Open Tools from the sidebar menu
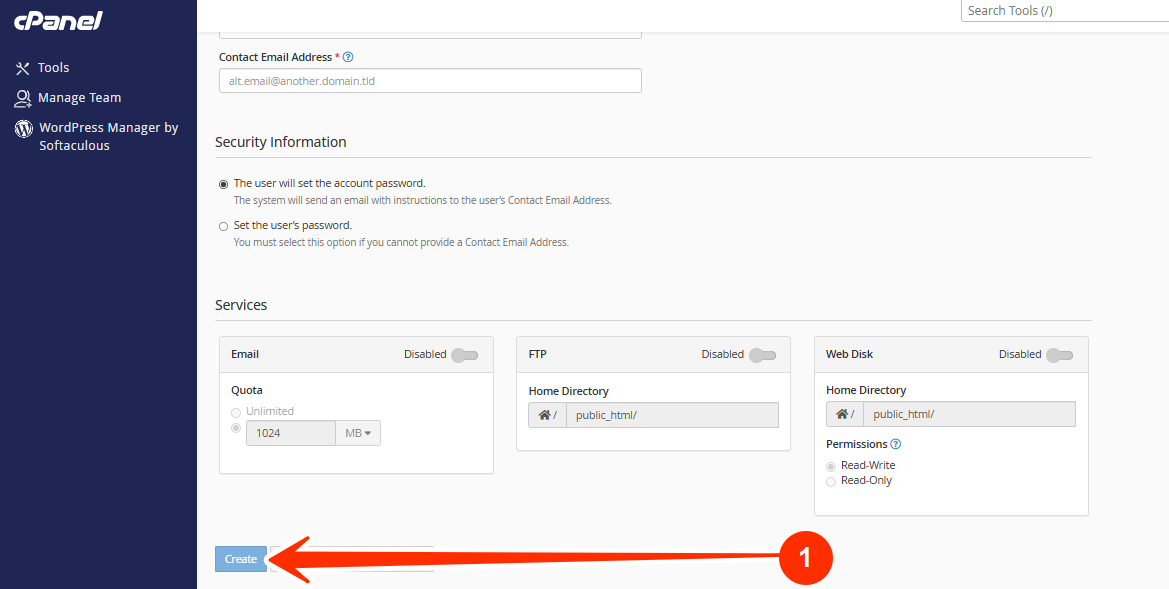The height and width of the screenshot is (589, 1169). tap(54, 68)
